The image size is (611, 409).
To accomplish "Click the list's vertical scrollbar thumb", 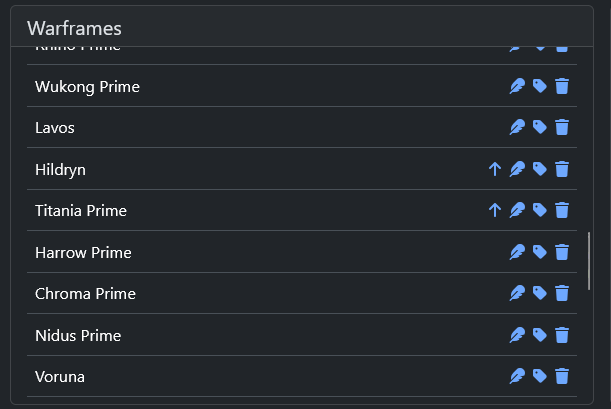I will point(589,260).
